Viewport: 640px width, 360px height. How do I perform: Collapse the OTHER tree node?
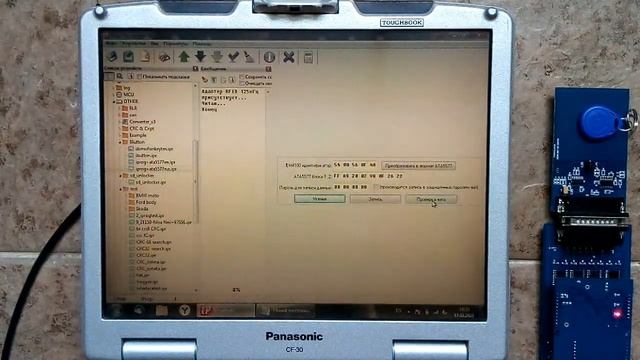pyautogui.click(x=114, y=101)
